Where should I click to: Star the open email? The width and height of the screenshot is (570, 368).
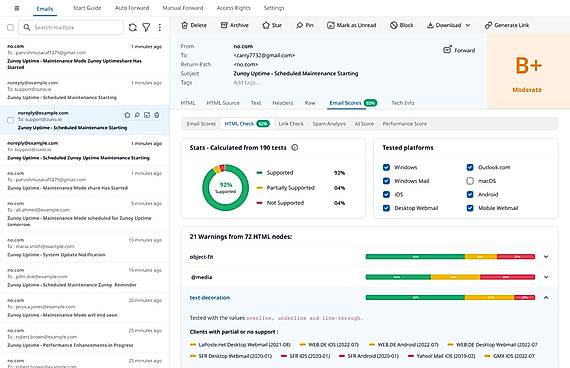click(272, 25)
